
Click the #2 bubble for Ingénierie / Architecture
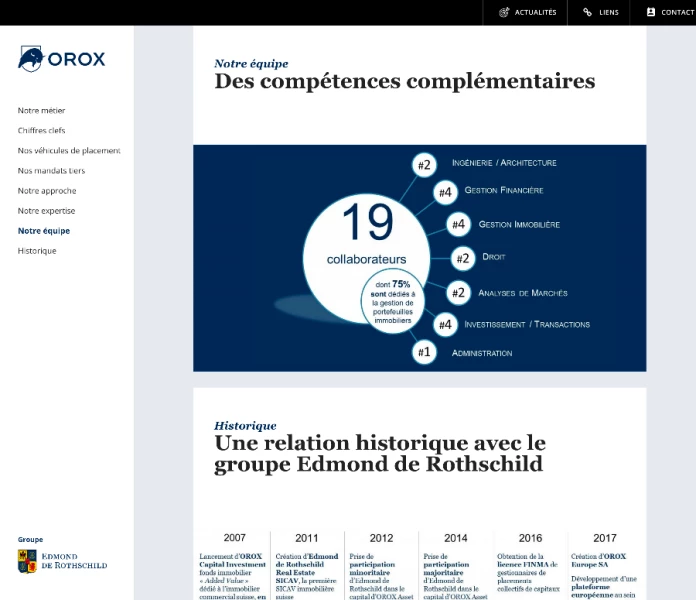pos(424,165)
